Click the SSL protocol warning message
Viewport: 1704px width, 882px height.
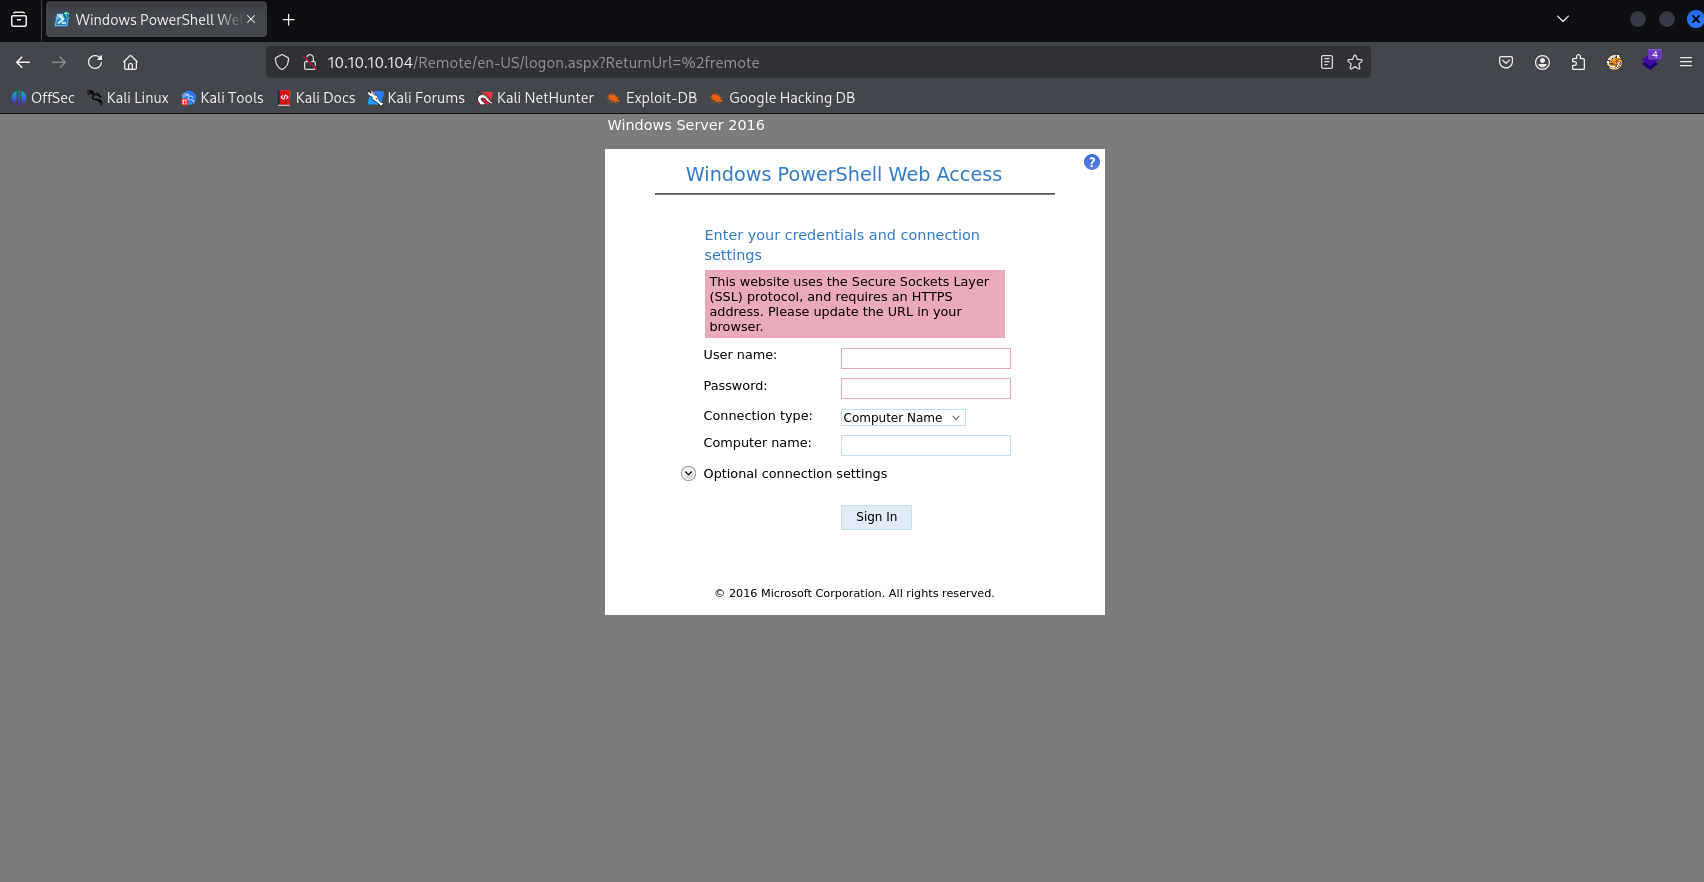click(x=855, y=304)
